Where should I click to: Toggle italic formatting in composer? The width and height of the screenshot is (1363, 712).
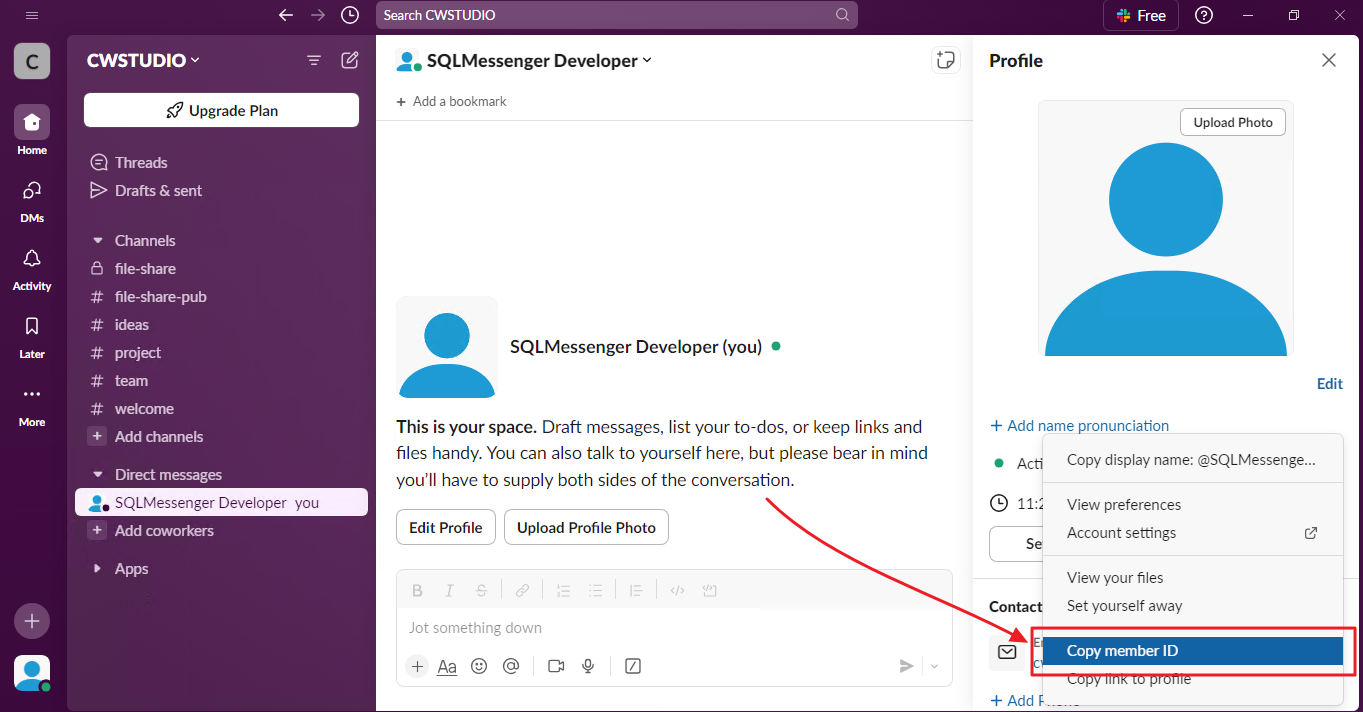pos(450,590)
